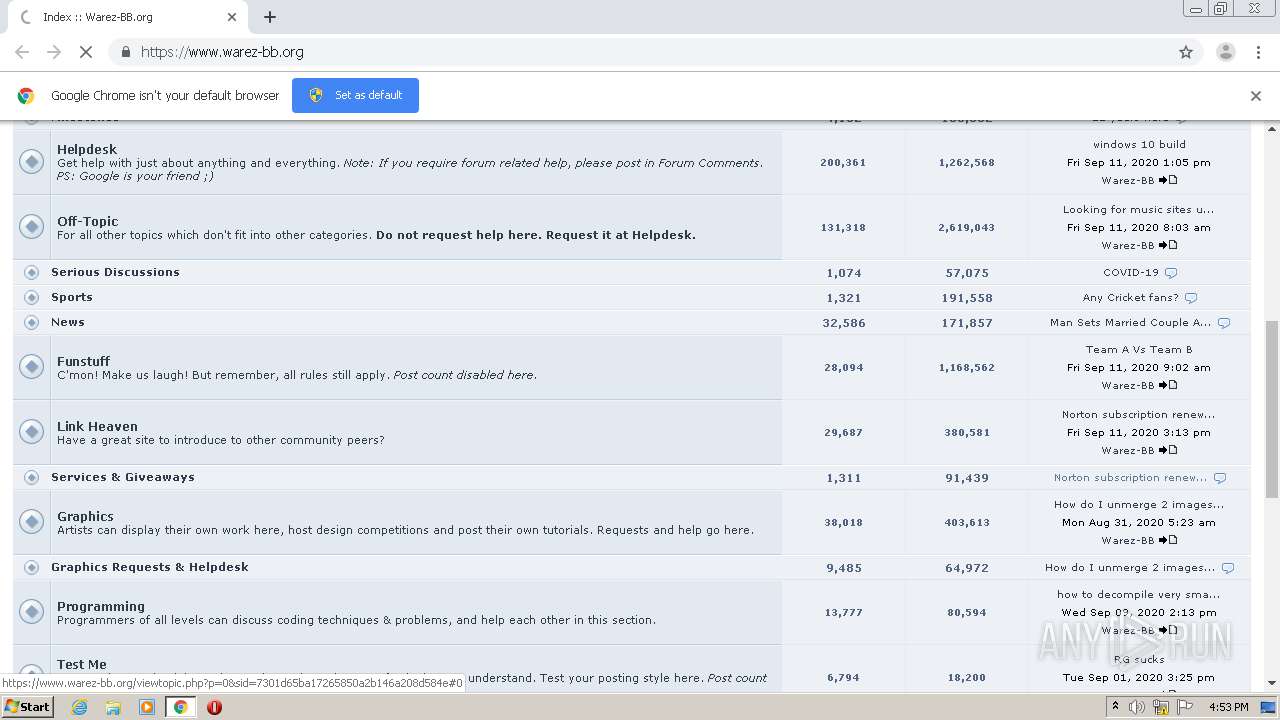1280x720 pixels.
Task: Open Graphics Requests & Helpdesk subforum
Action: [150, 567]
